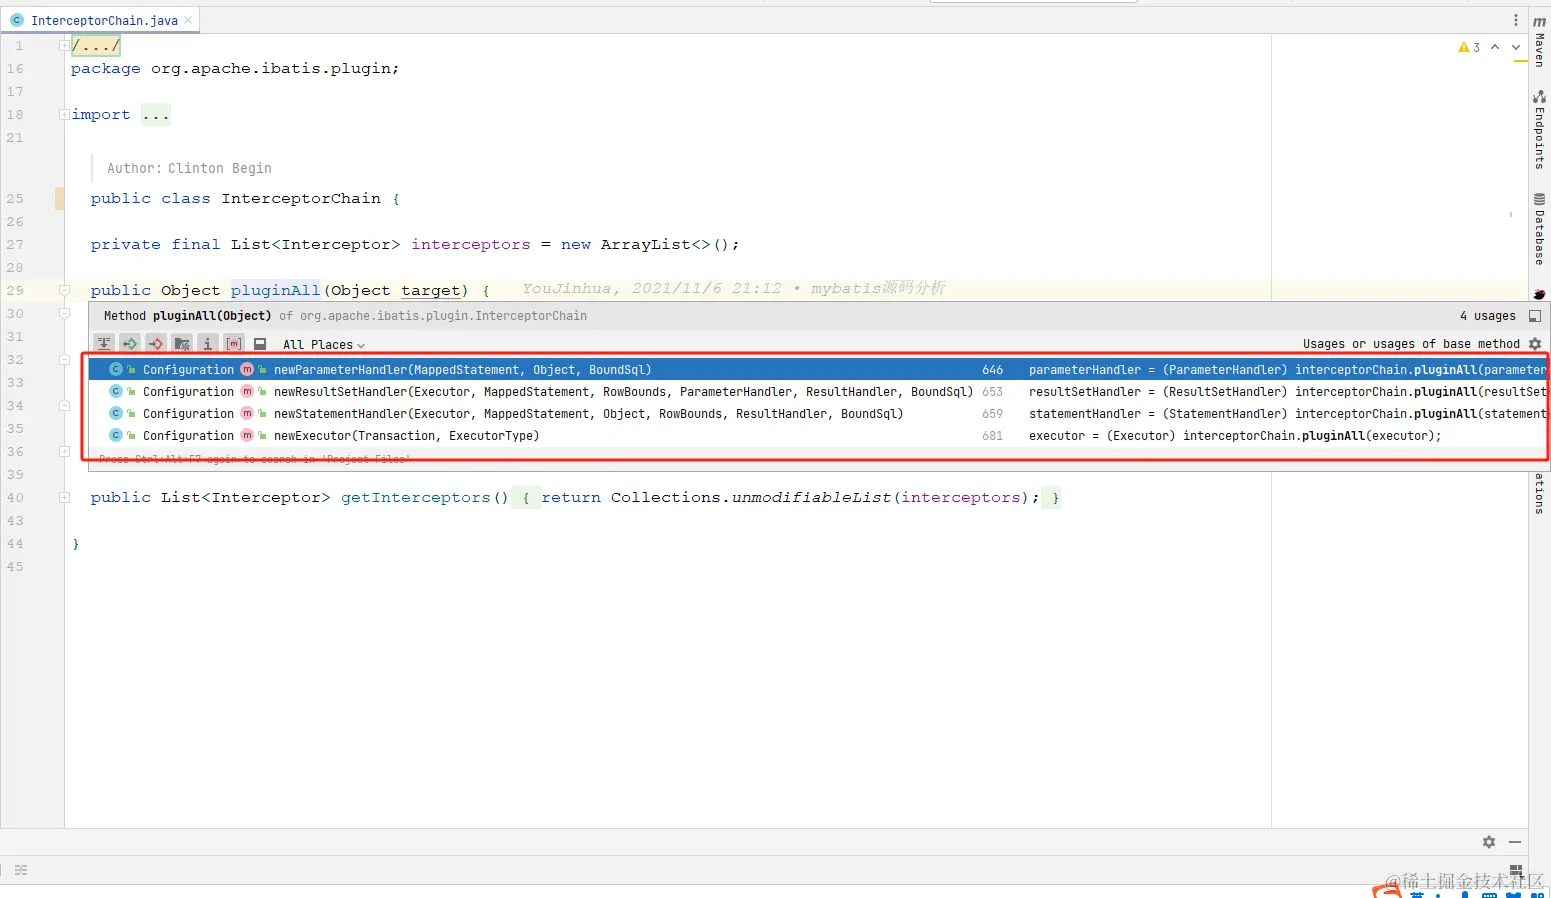Go to next highlighted error arrow

[1516, 47]
